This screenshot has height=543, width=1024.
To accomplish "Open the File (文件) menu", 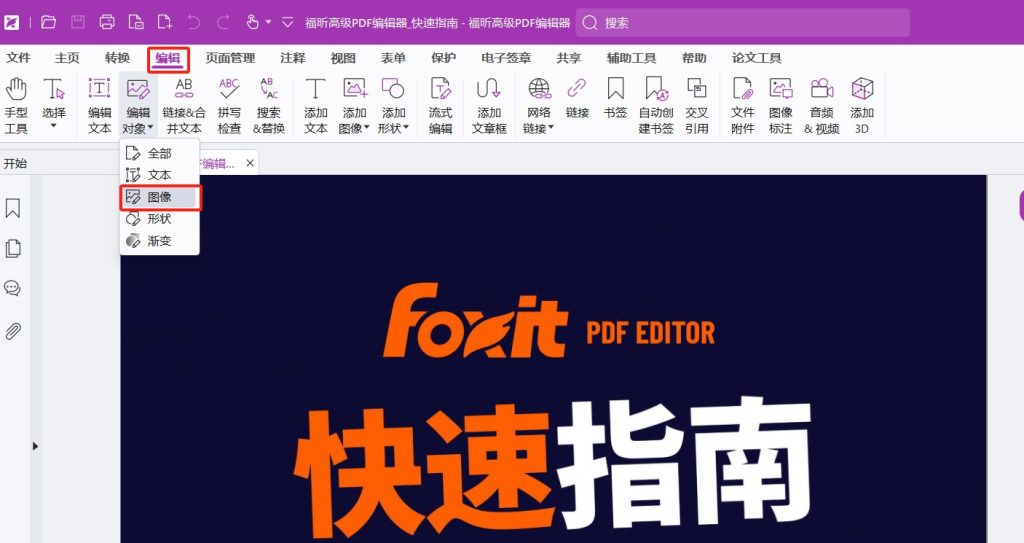I will [x=18, y=58].
